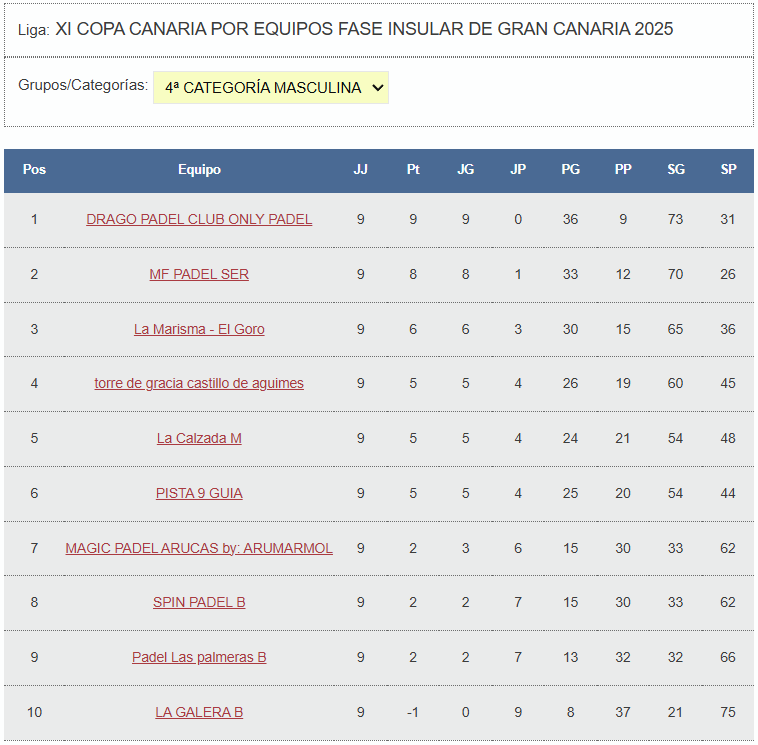
Task: Select the SPIN PADEL B team link
Action: (x=199, y=602)
